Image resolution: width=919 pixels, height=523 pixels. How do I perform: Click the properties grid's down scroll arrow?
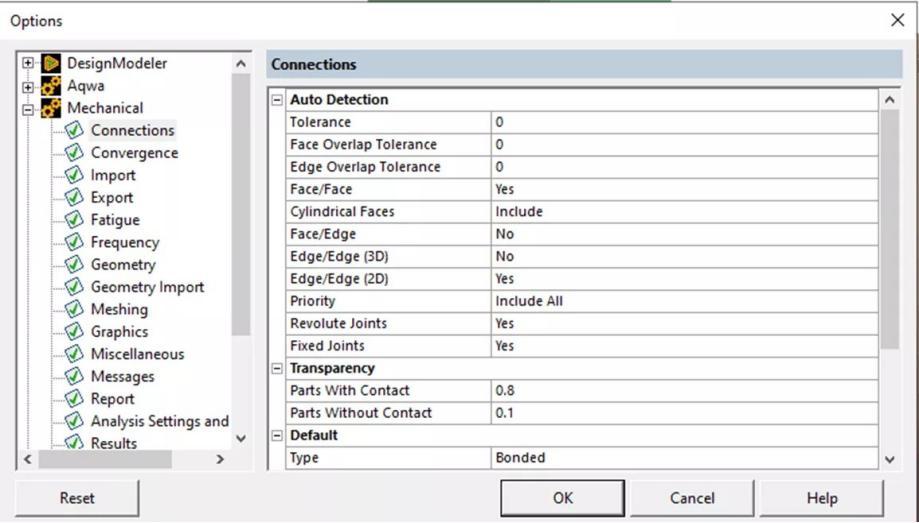click(890, 460)
